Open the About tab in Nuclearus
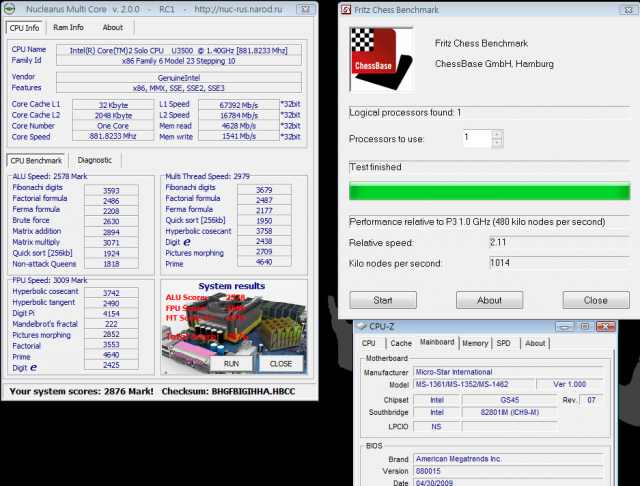Screen dimensions: 640x486 pos(113,27)
